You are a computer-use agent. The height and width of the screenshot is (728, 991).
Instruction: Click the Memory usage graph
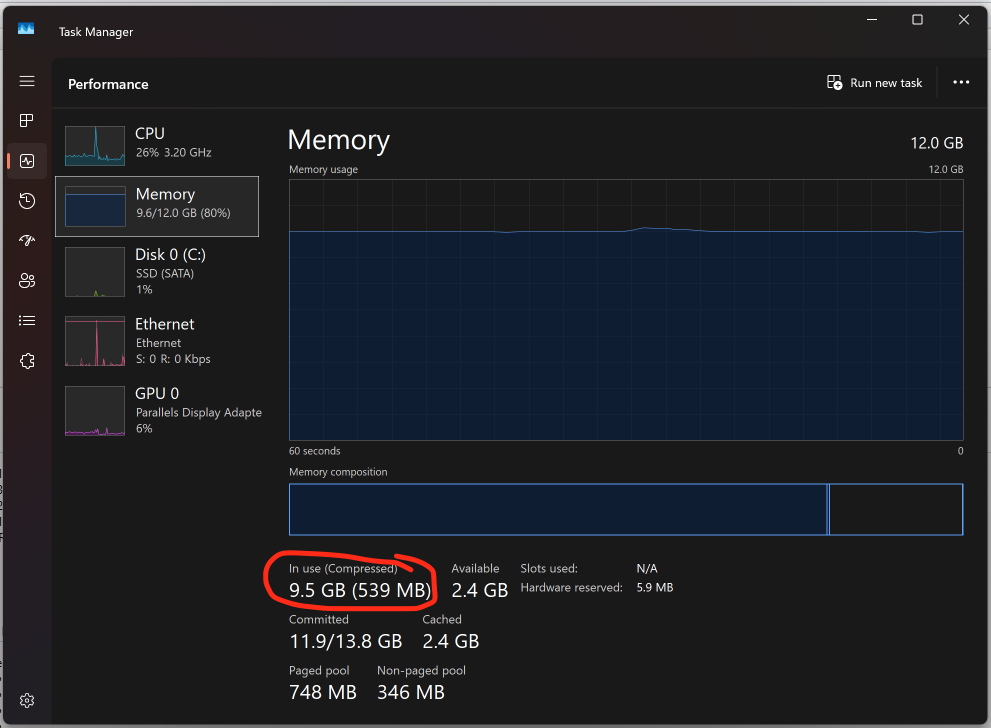click(x=626, y=310)
